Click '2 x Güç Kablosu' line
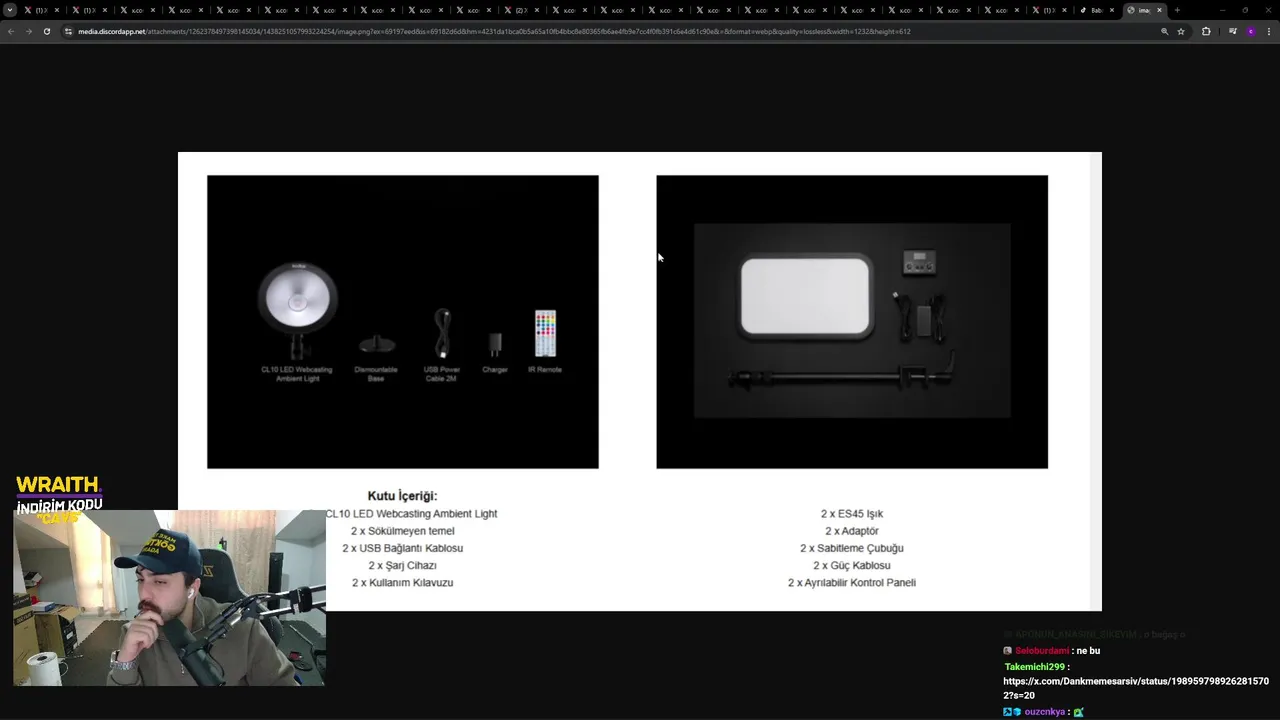The width and height of the screenshot is (1280, 720). coord(852,565)
